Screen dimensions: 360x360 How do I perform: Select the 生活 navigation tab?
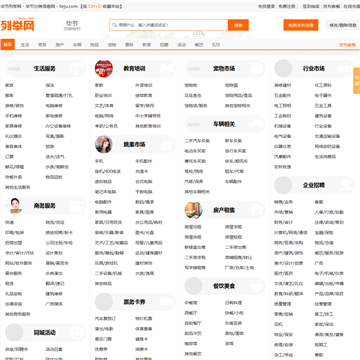(x=25, y=45)
